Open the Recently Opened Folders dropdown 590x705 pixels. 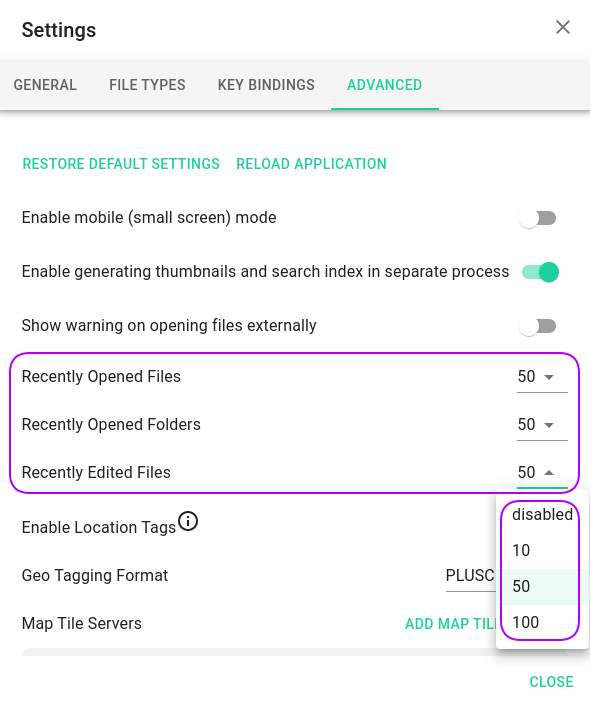[542, 425]
